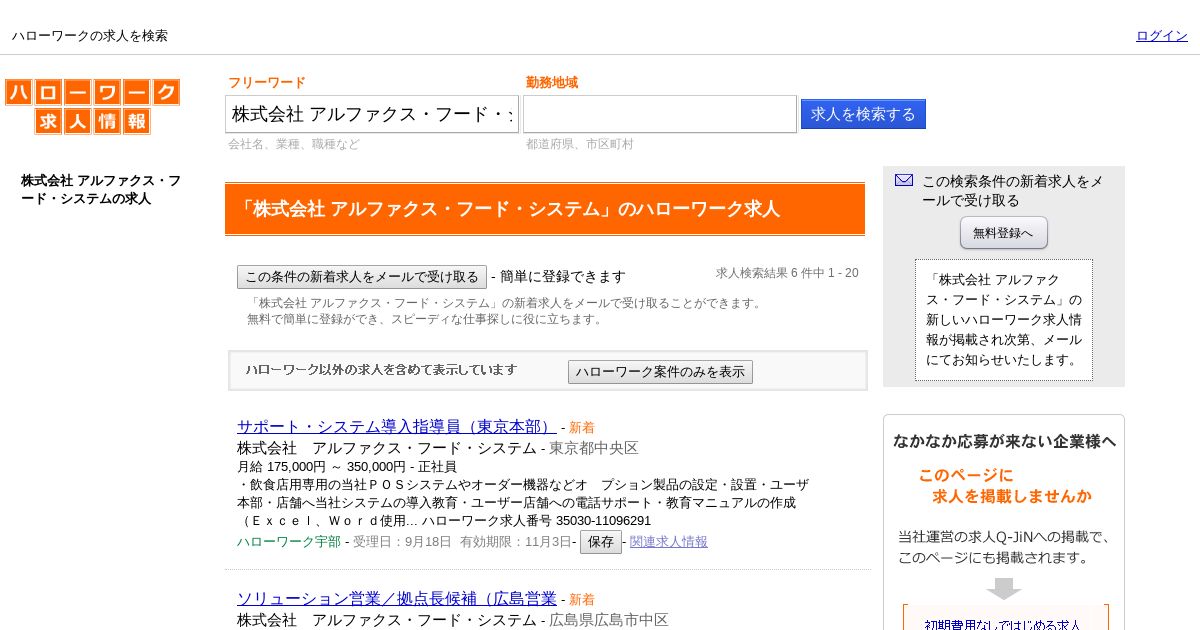Focus the 勤務地域 location field
The height and width of the screenshot is (630, 1200).
coord(660,114)
